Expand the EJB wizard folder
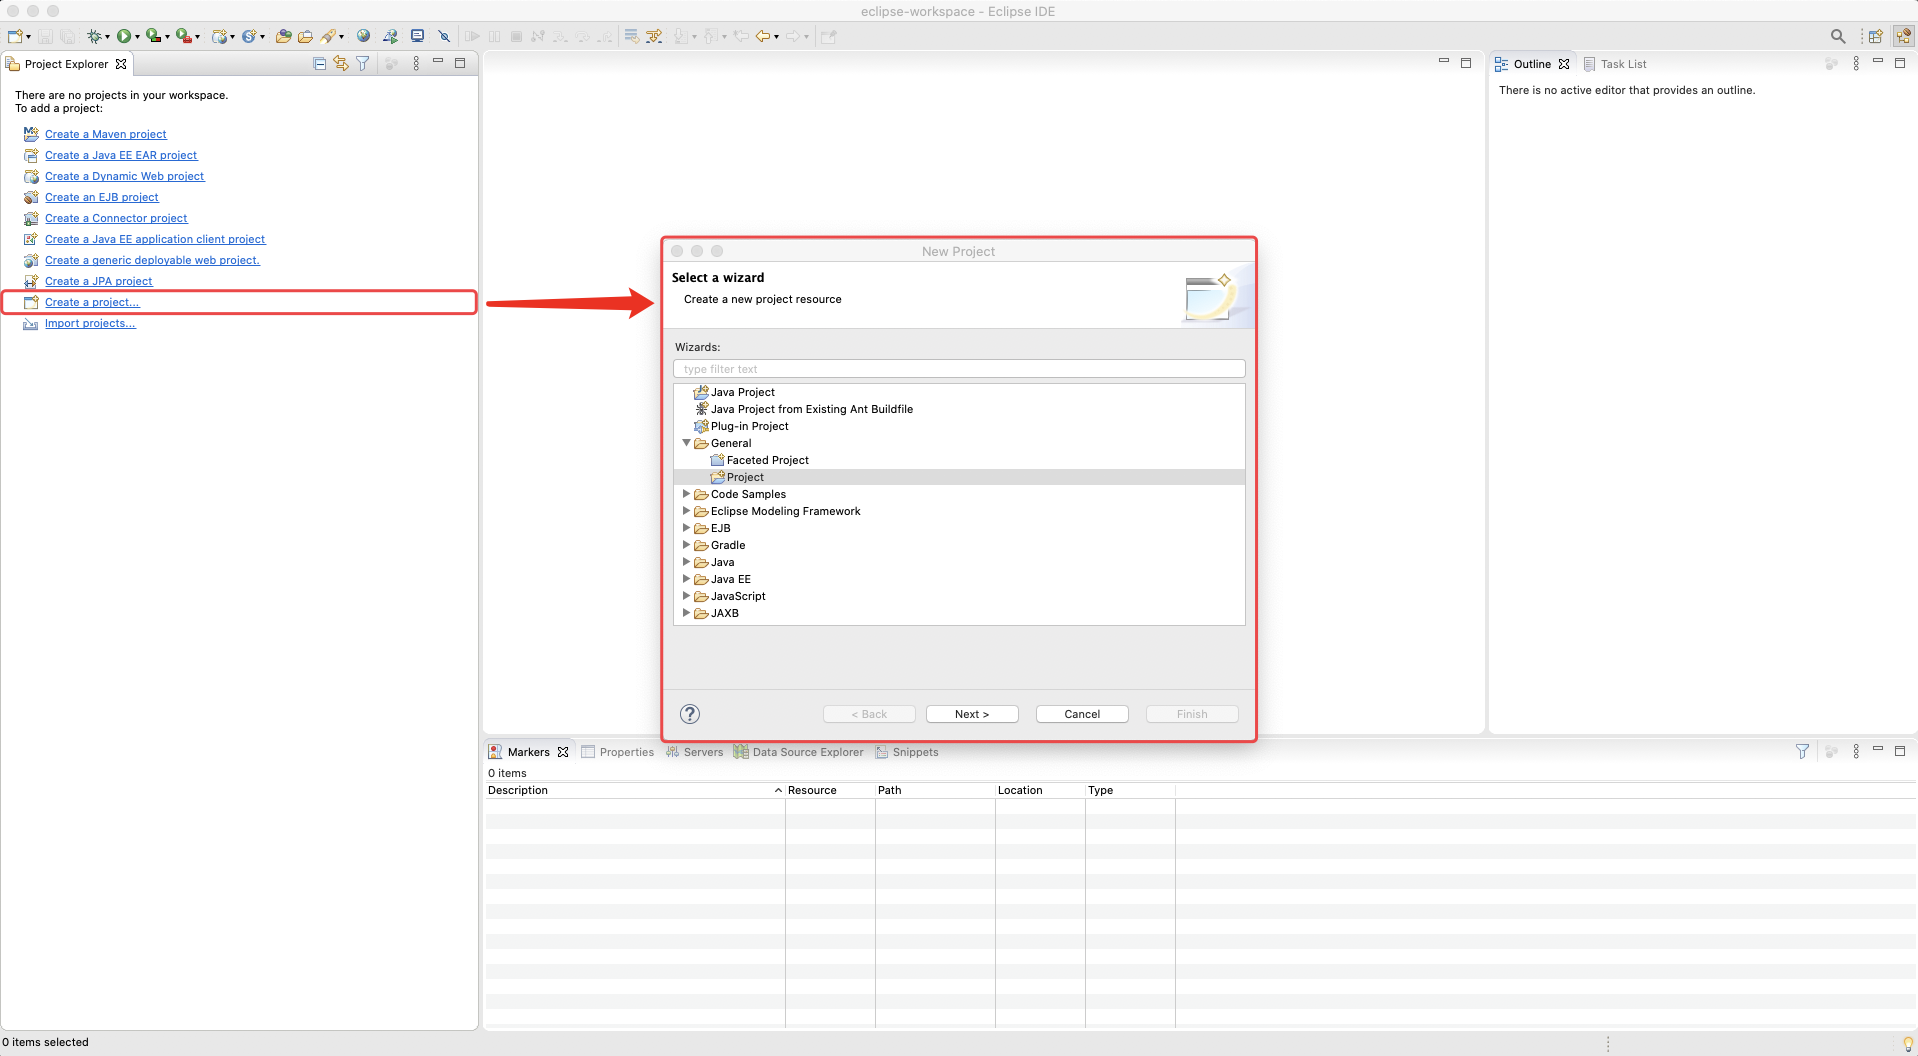This screenshot has width=1918, height=1056. click(x=687, y=528)
